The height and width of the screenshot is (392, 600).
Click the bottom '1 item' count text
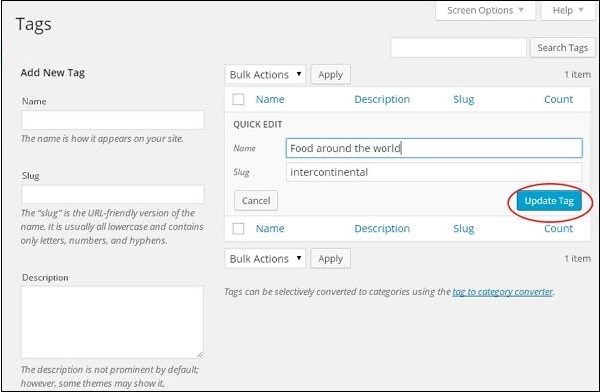coord(578,259)
